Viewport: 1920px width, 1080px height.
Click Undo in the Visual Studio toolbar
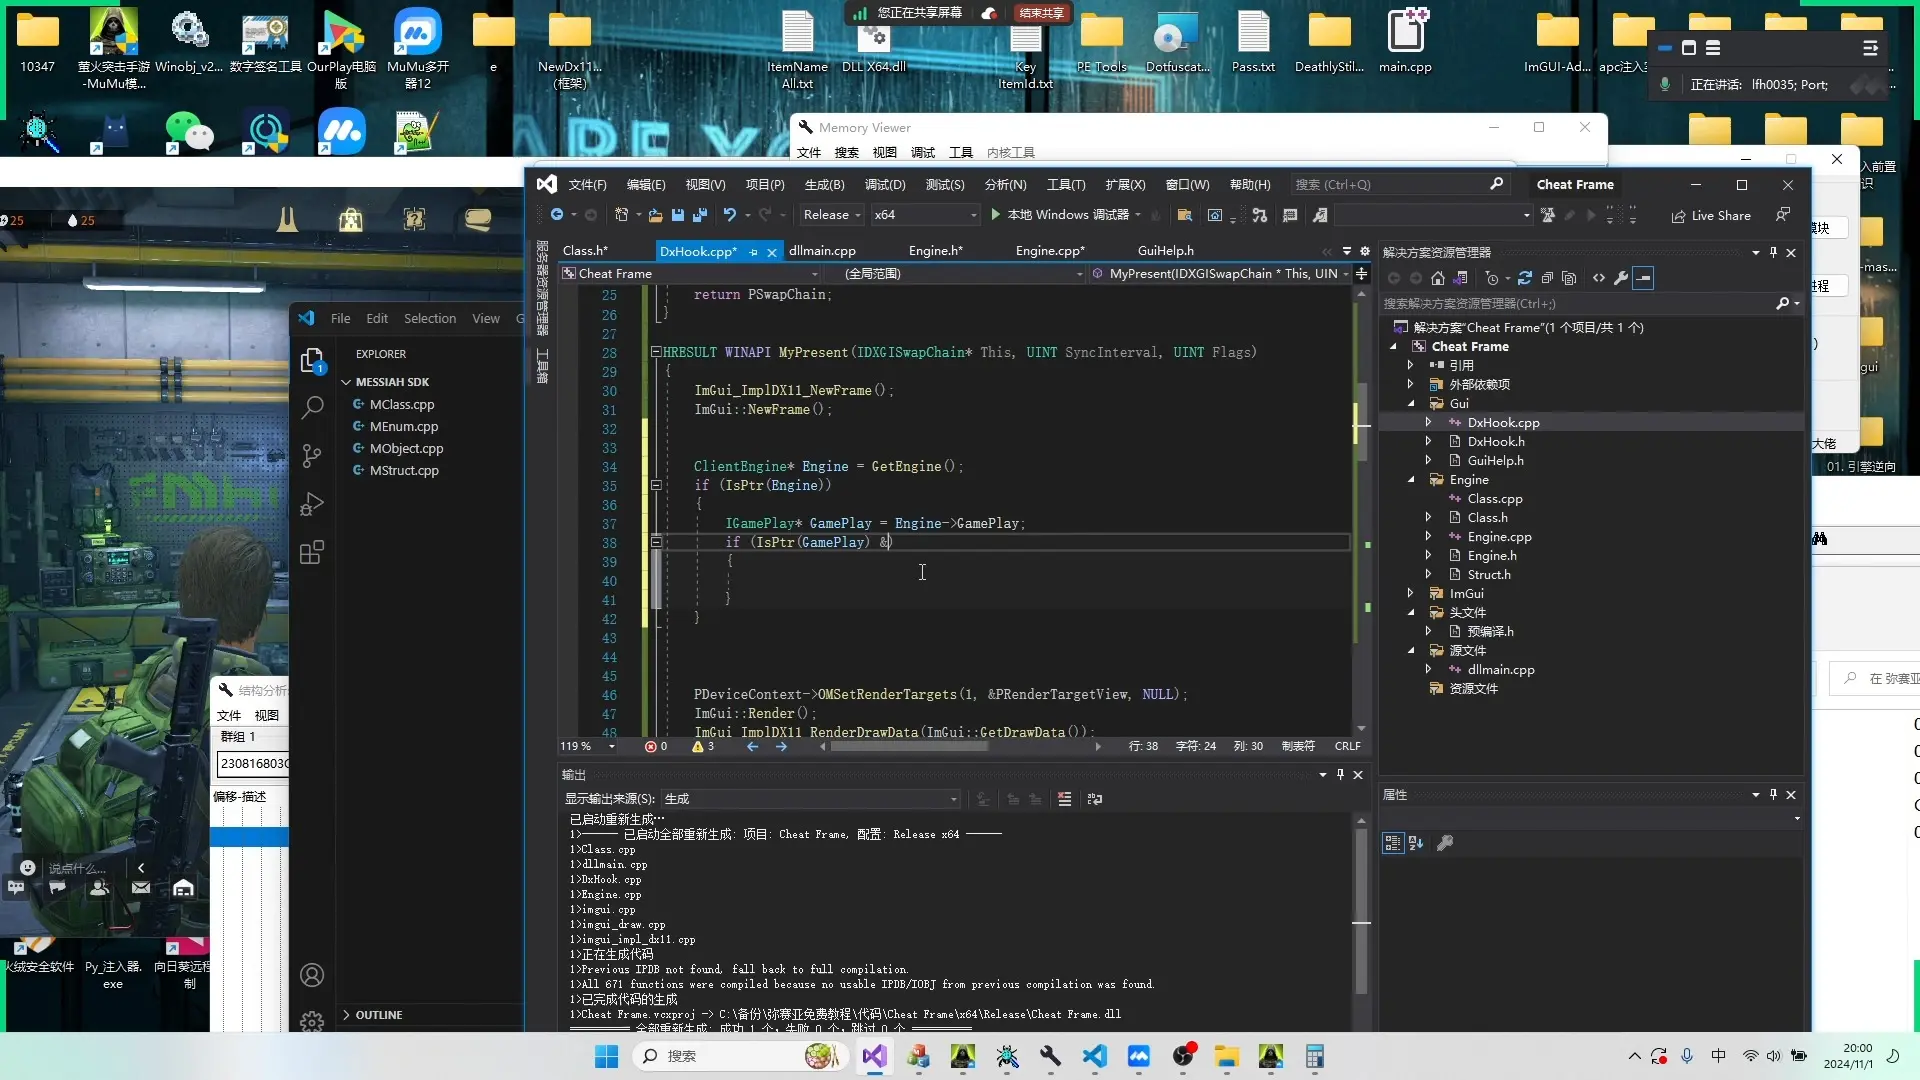pyautogui.click(x=730, y=215)
